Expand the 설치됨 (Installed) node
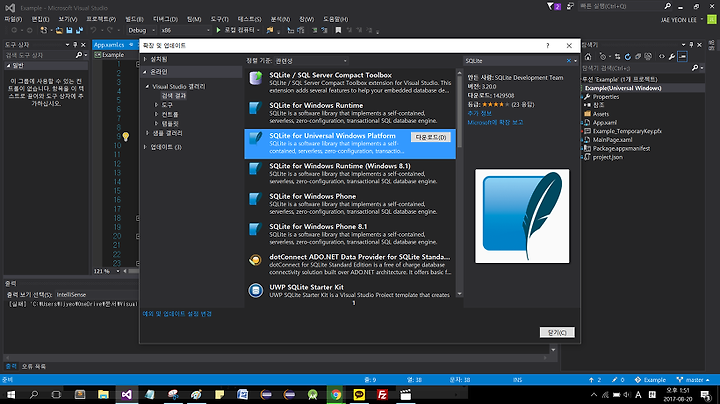 click(x=145, y=59)
